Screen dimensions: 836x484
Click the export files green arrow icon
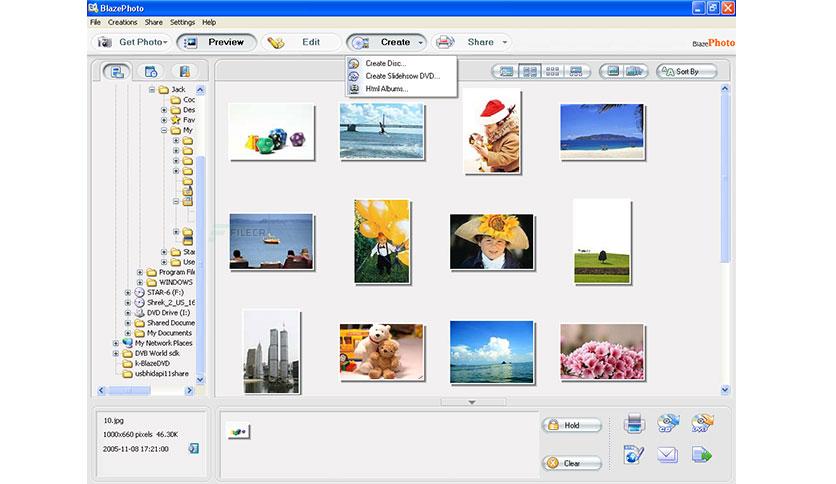pyautogui.click(x=702, y=455)
